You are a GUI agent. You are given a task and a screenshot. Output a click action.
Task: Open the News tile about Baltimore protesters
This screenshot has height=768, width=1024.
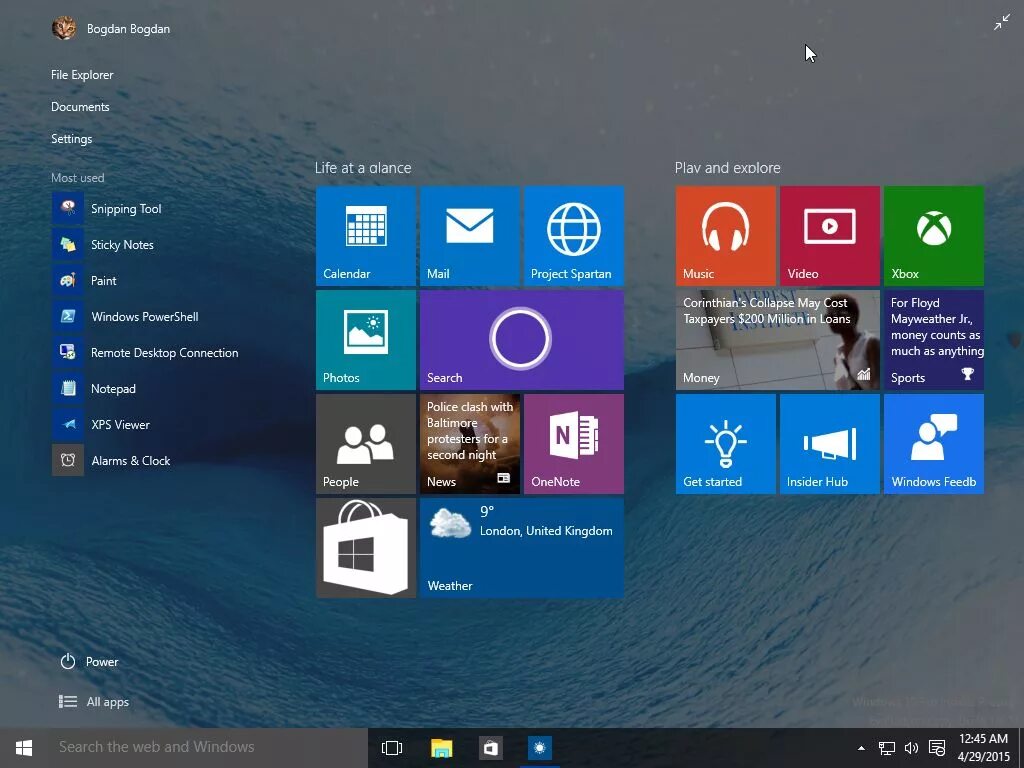[470, 443]
